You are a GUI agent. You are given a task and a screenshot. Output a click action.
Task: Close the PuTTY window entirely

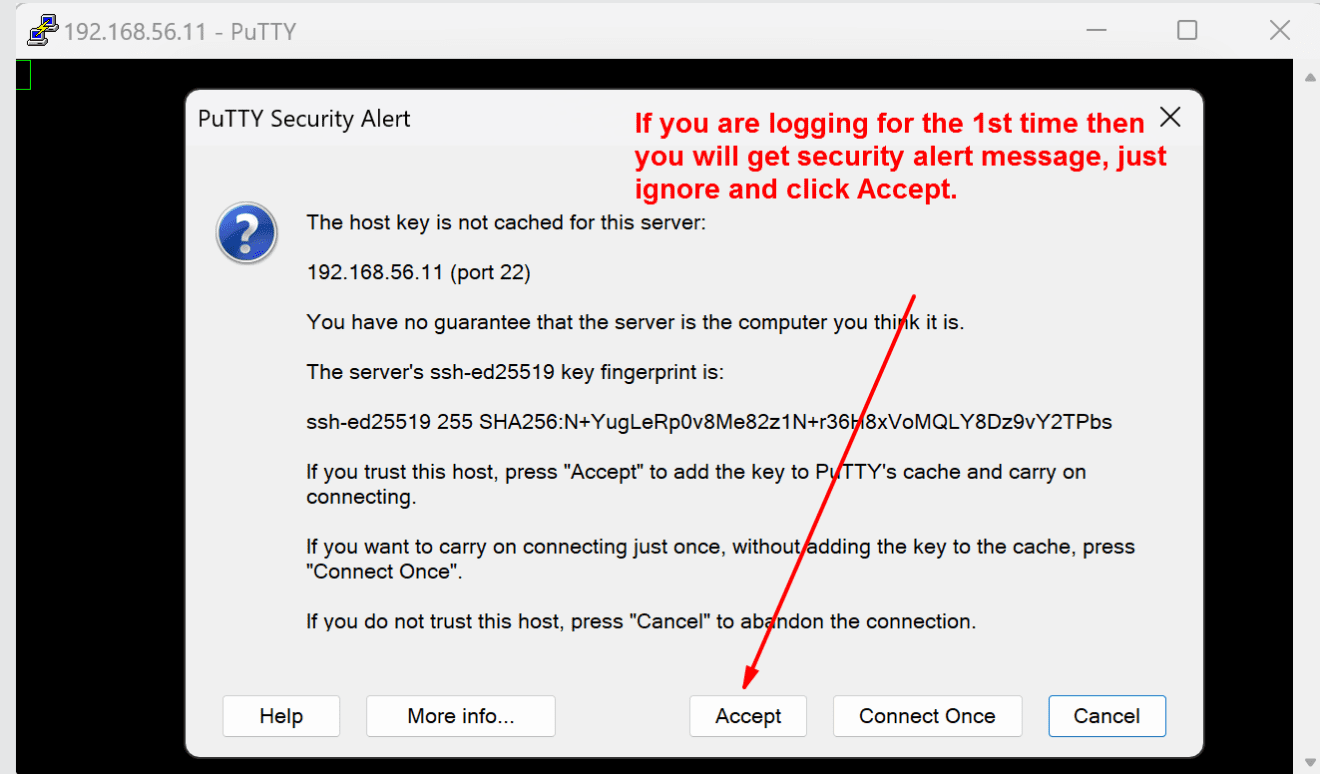tap(1280, 30)
